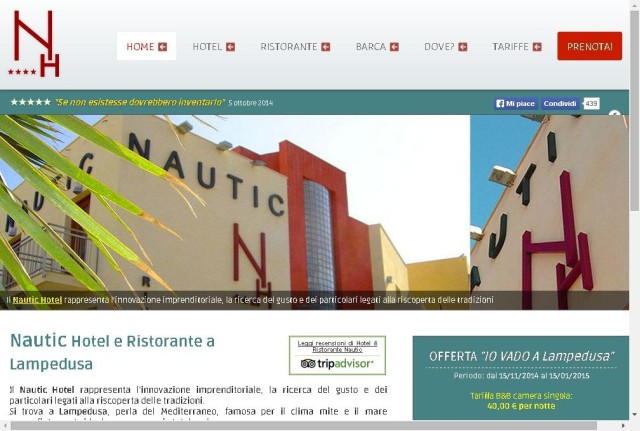640x431 pixels.
Task: Click the review date '5 ottobre 2014'
Action: pyautogui.click(x=251, y=103)
